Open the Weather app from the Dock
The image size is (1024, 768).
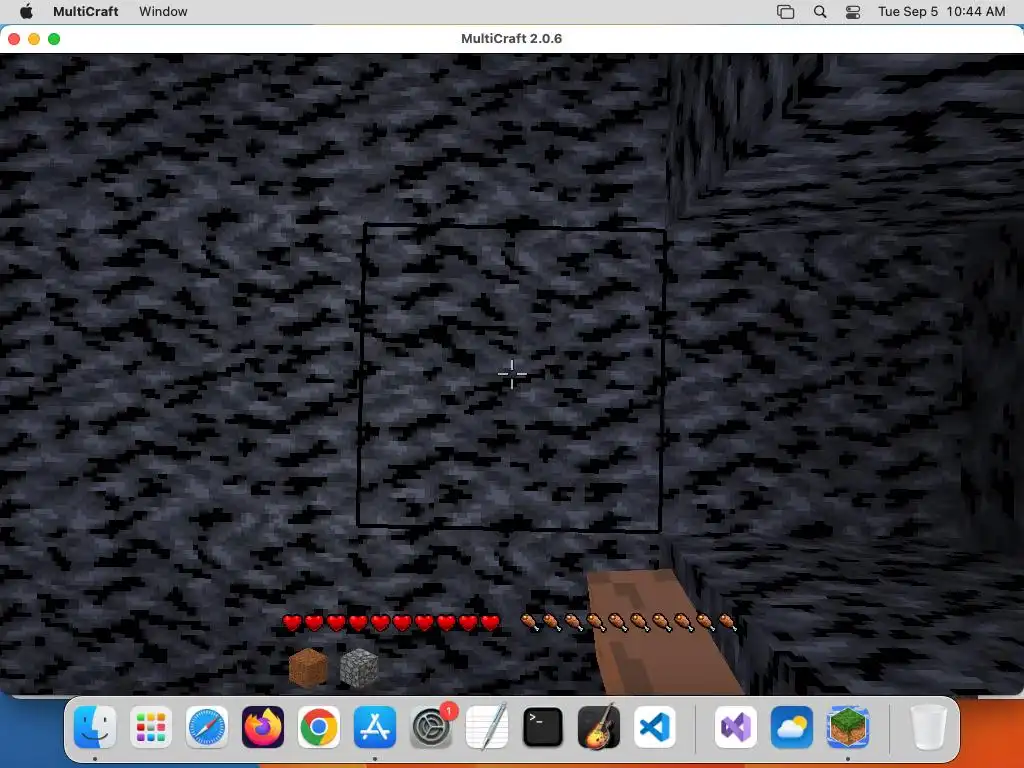click(792, 727)
